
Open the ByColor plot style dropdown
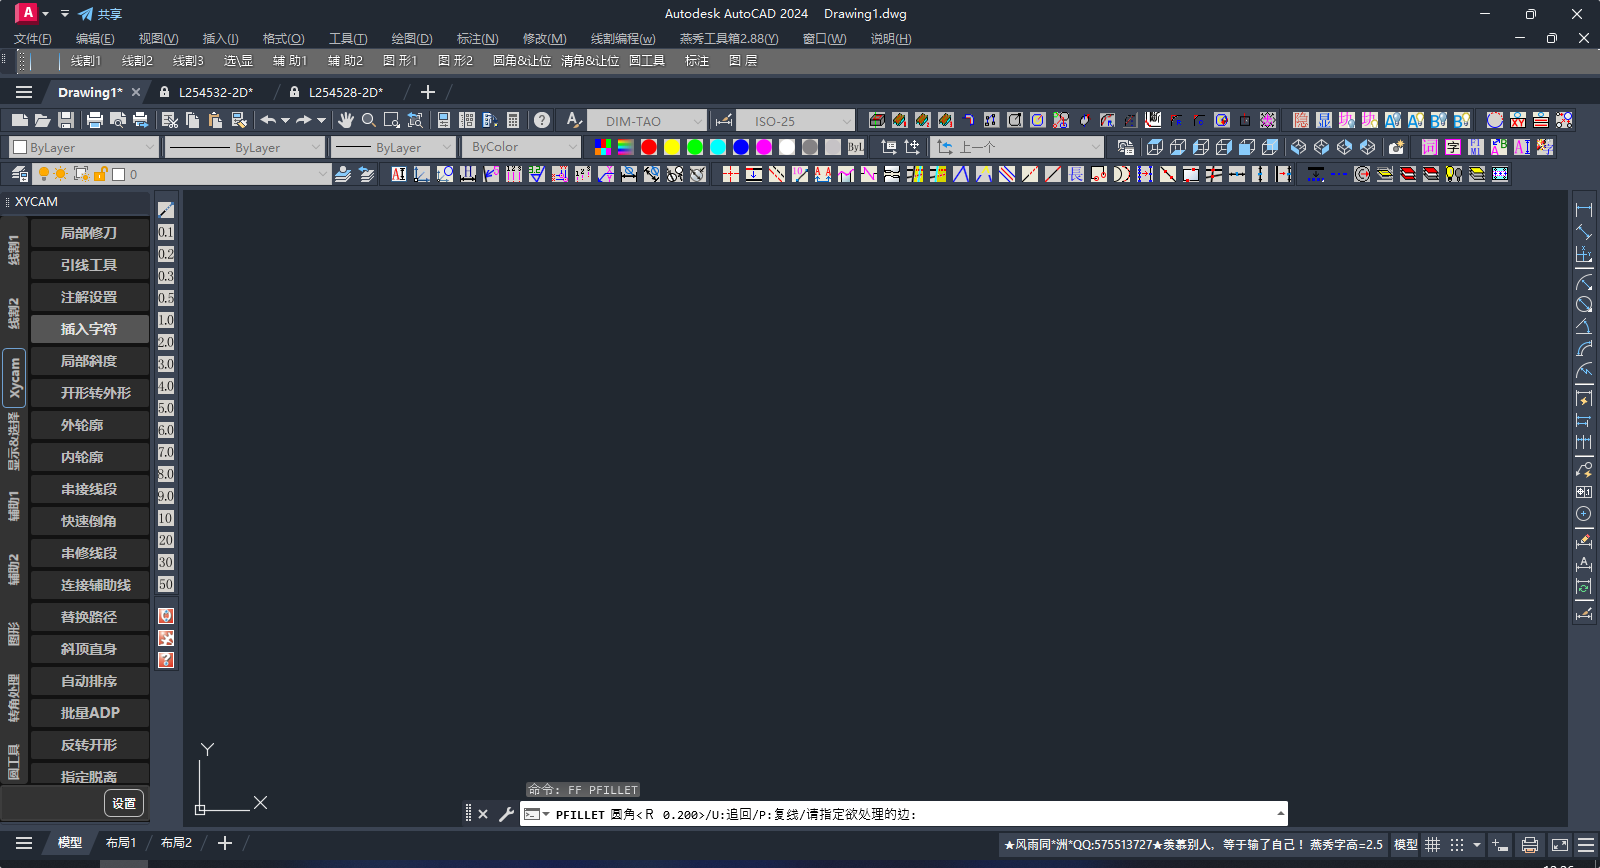pos(521,147)
